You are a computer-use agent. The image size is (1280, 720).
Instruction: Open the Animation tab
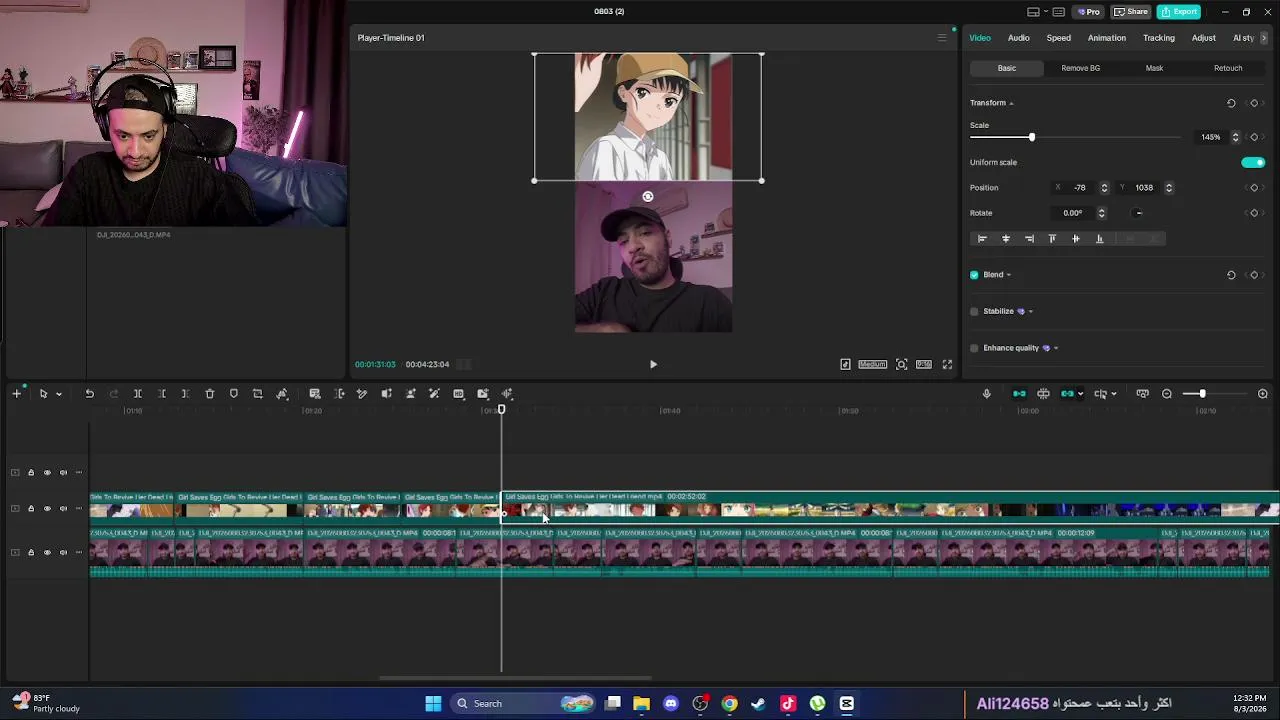click(1107, 38)
